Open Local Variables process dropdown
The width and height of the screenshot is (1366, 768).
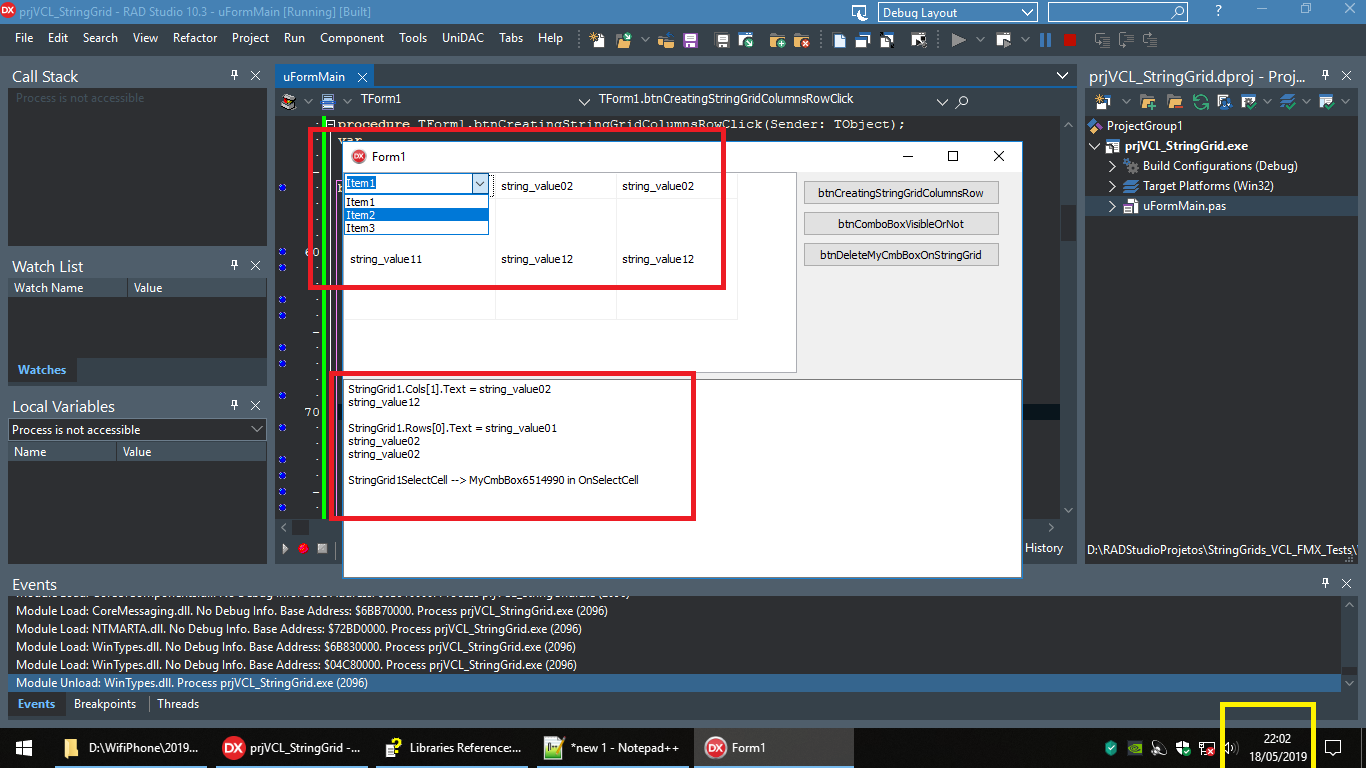[256, 429]
